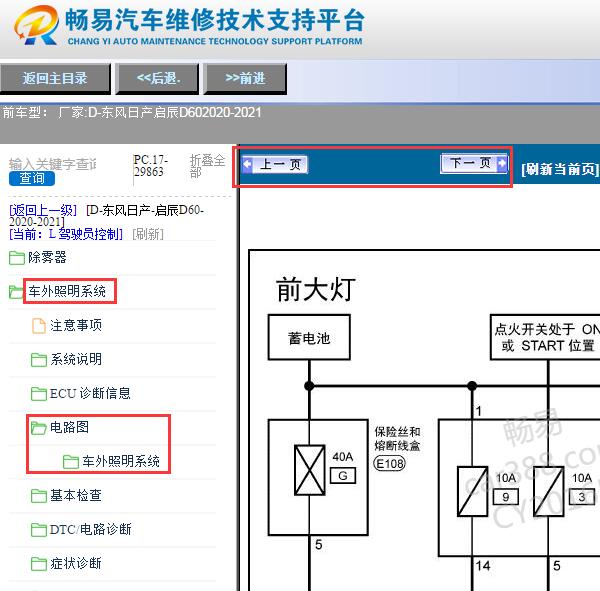
Task: Click the keyword search input field
Action: tap(53, 164)
